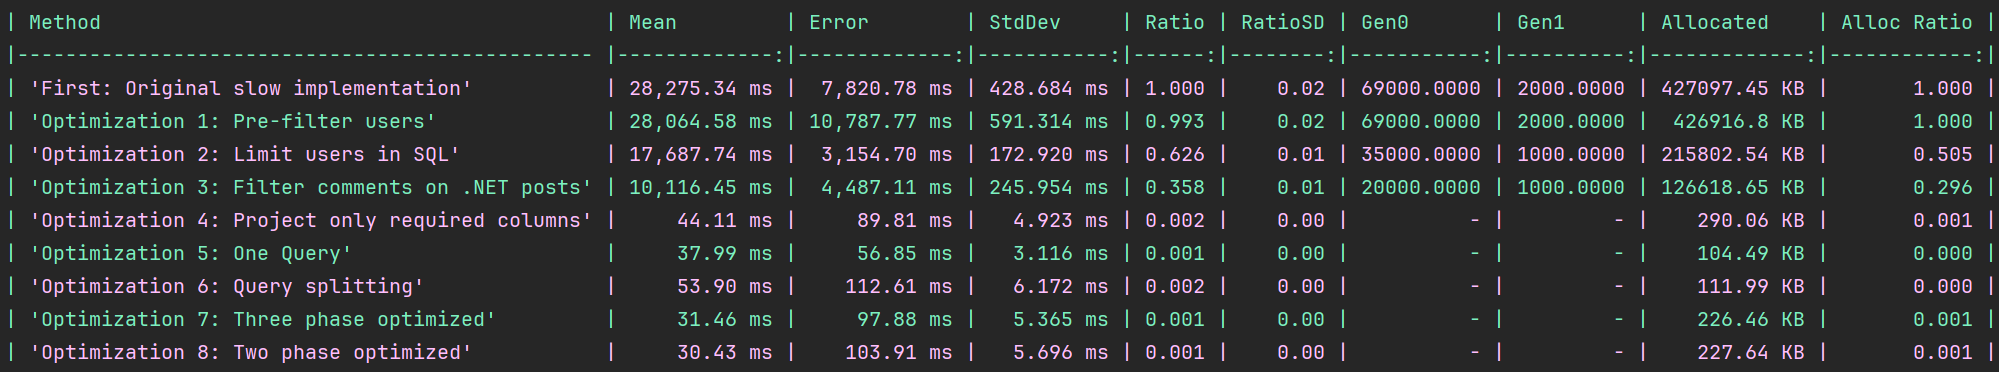This screenshot has width=1999, height=372.
Task: Click the Ratio column header
Action: click(x=1175, y=22)
